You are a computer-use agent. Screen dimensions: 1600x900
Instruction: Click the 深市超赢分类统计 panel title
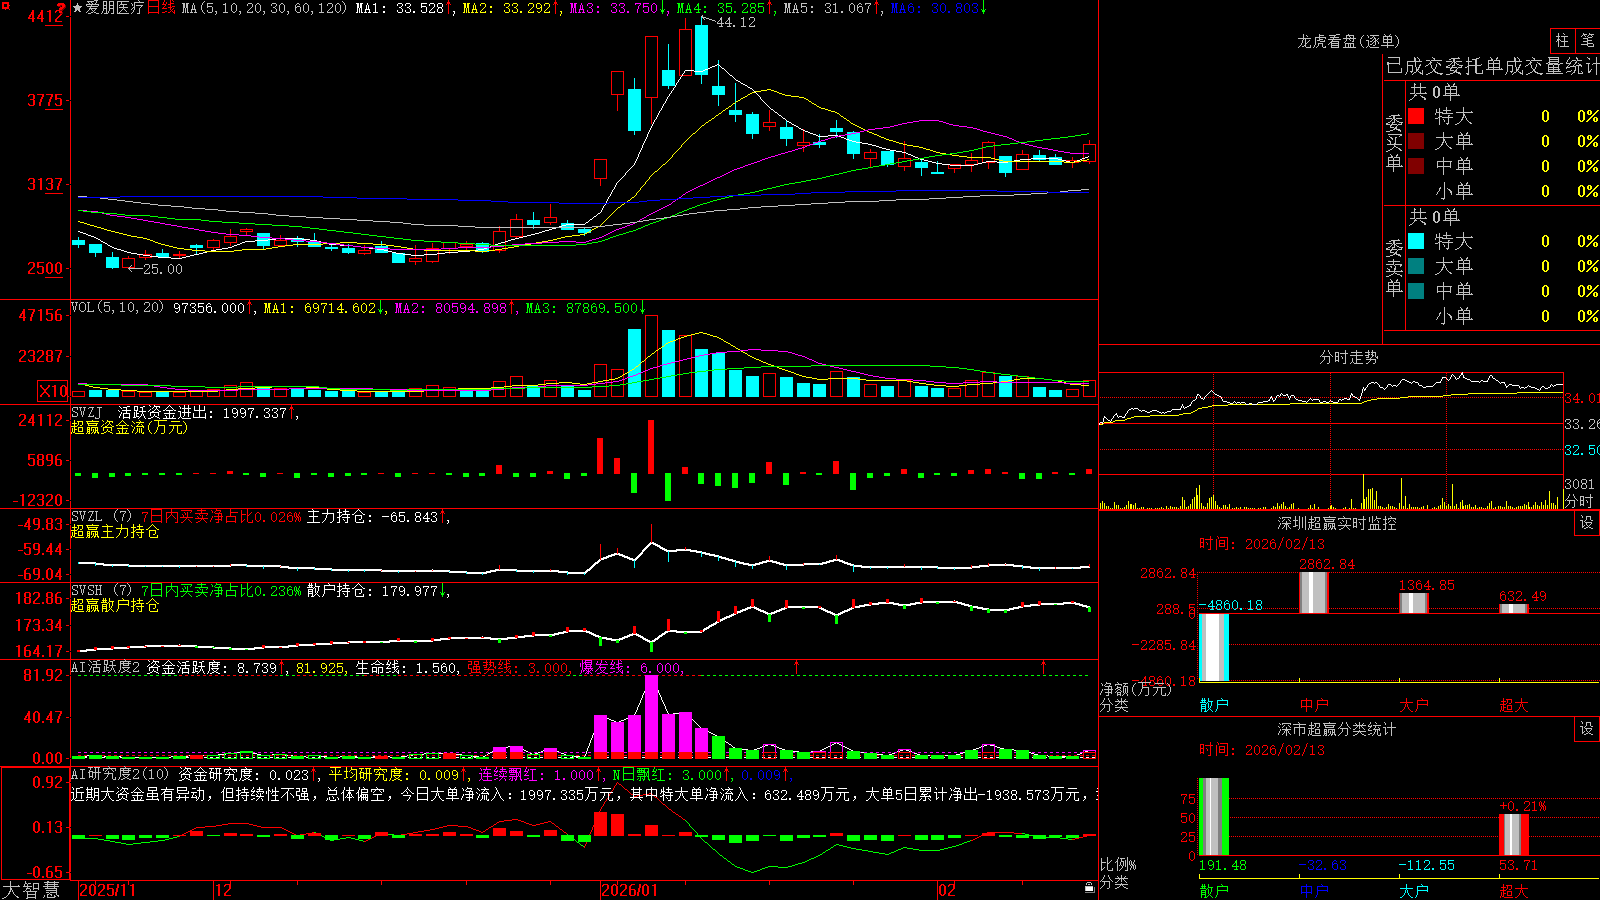[x=1337, y=729]
